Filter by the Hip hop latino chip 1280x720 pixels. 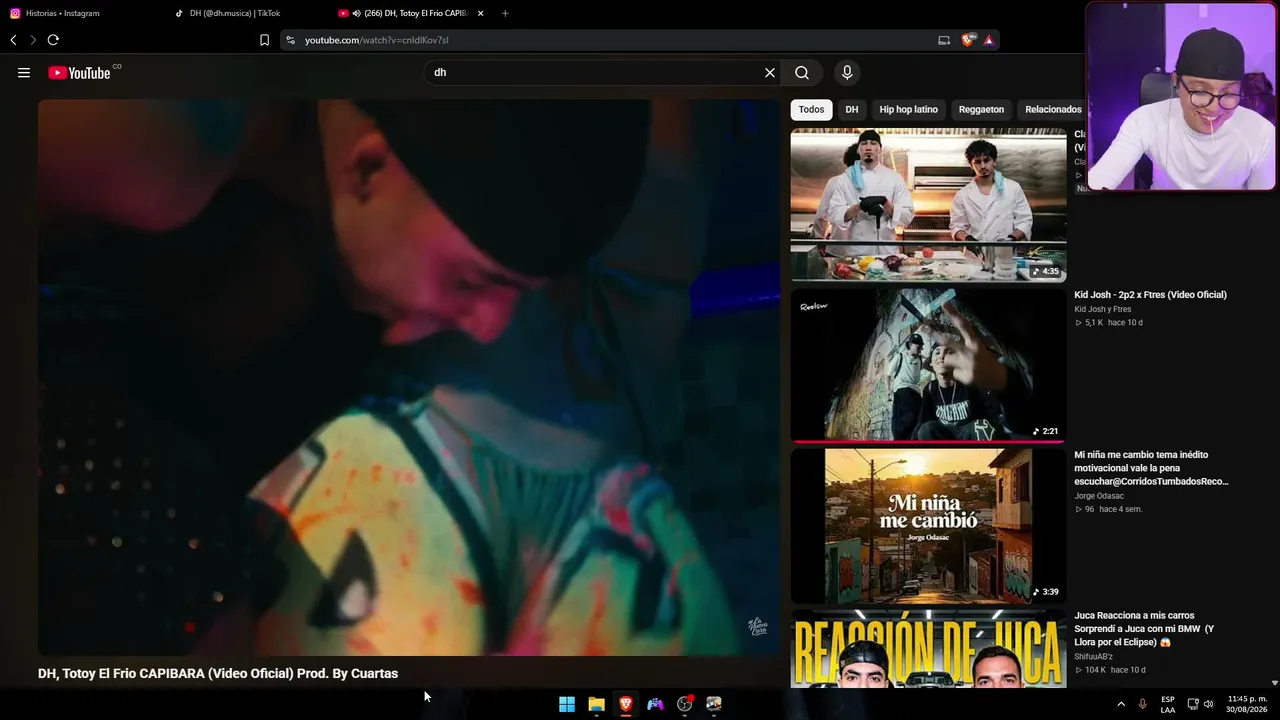click(x=909, y=109)
